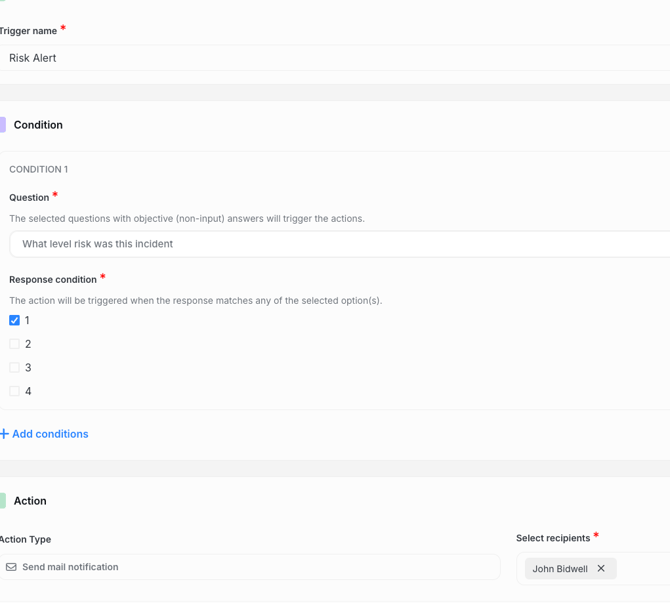Screen dimensions: 670x603
Task: Remove John Bidwell recipient with X icon
Action: [x=601, y=568]
